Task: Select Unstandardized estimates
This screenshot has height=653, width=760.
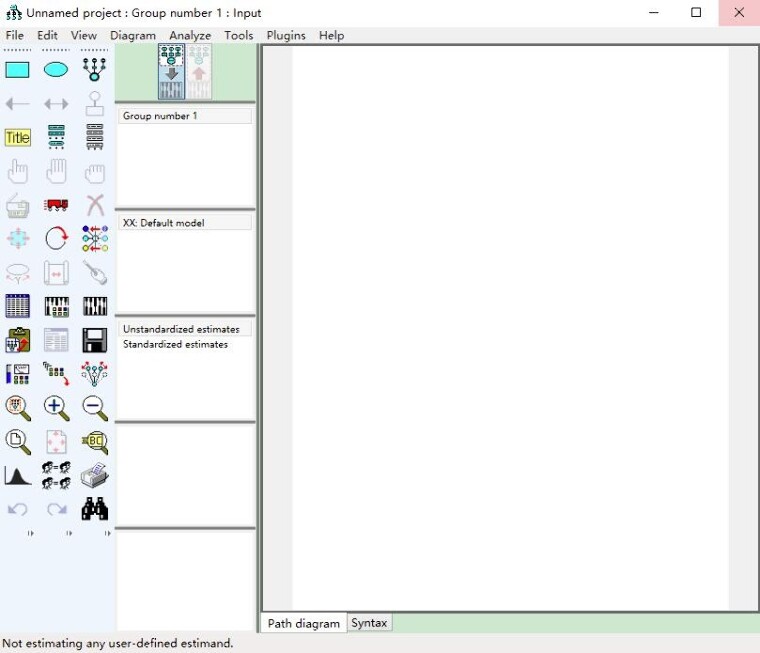Action: pos(185,329)
